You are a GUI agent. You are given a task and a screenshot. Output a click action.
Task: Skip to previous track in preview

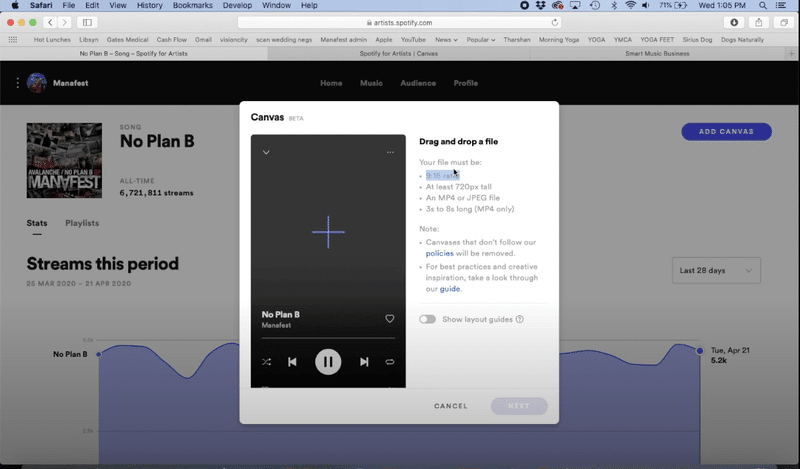click(292, 362)
